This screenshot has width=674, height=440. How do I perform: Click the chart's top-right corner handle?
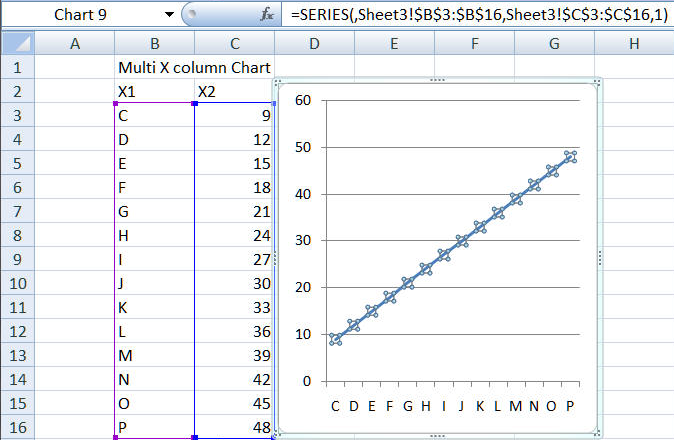pos(597,83)
